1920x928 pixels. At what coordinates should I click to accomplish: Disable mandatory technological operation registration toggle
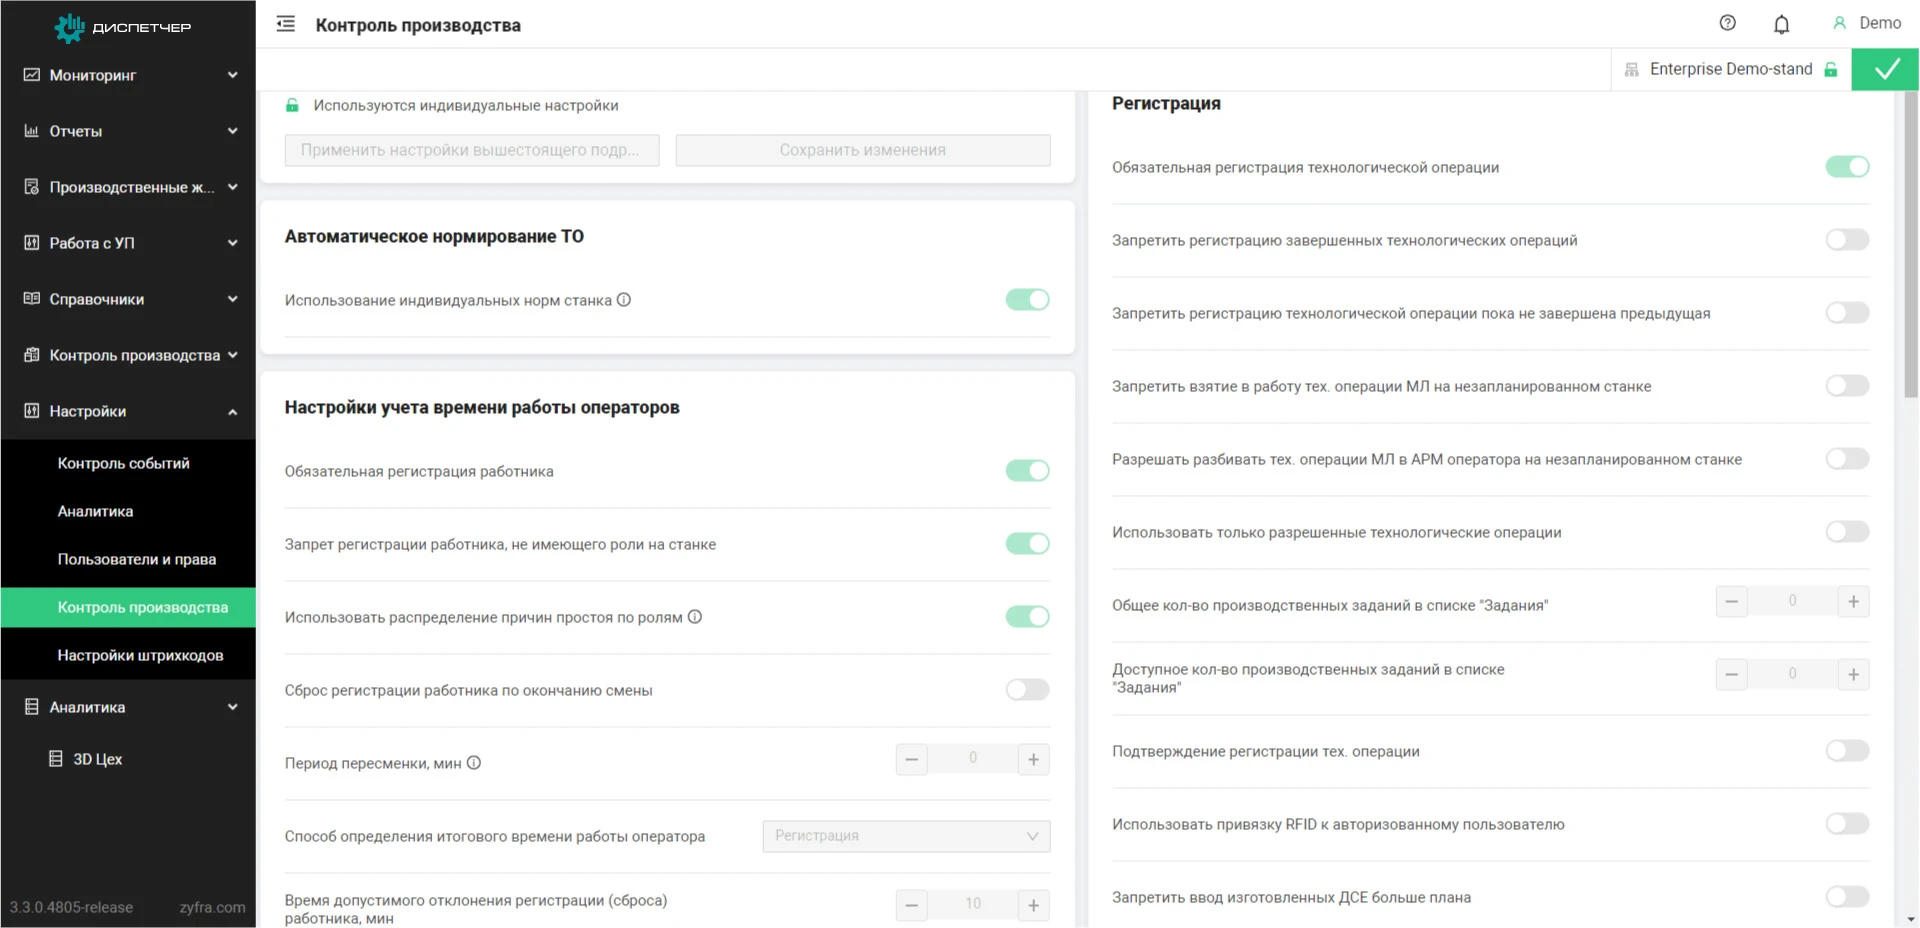[x=1846, y=167]
